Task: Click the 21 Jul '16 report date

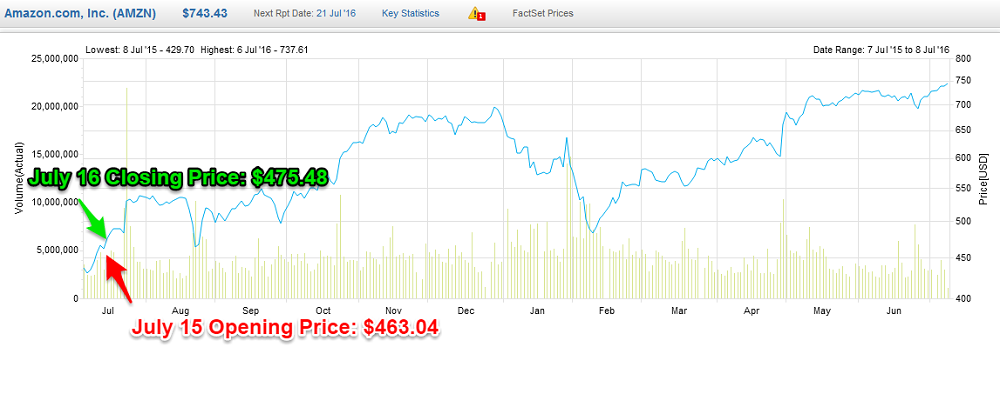Action: [335, 14]
